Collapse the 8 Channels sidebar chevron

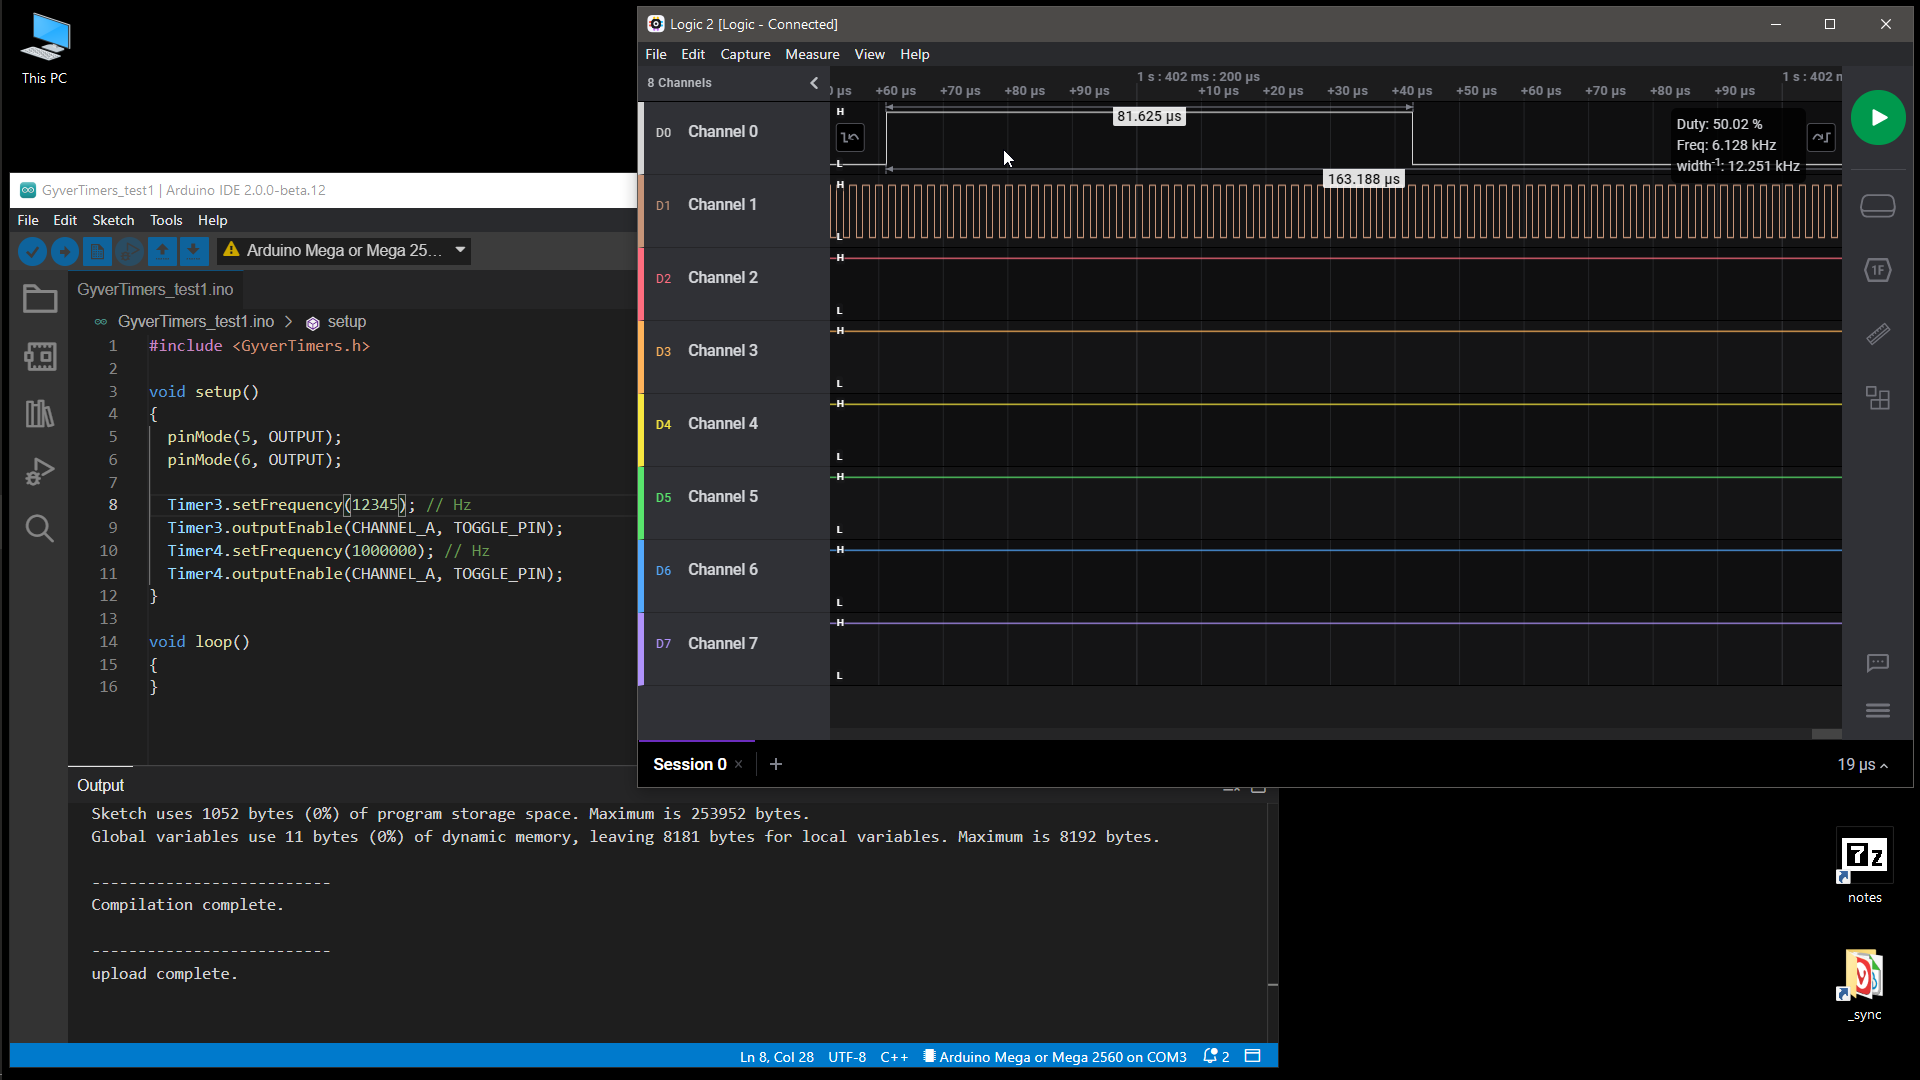tap(814, 83)
